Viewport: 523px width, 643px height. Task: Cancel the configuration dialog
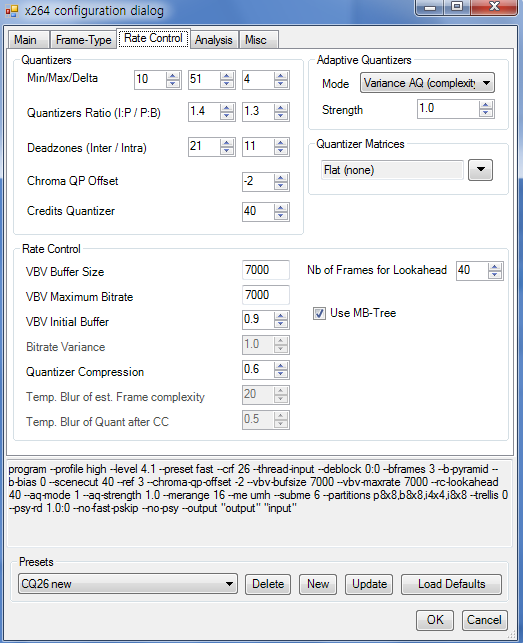(484, 620)
